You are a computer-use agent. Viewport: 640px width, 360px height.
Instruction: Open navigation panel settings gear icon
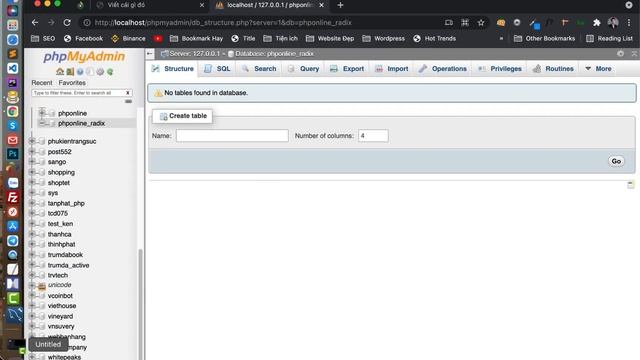click(100, 71)
